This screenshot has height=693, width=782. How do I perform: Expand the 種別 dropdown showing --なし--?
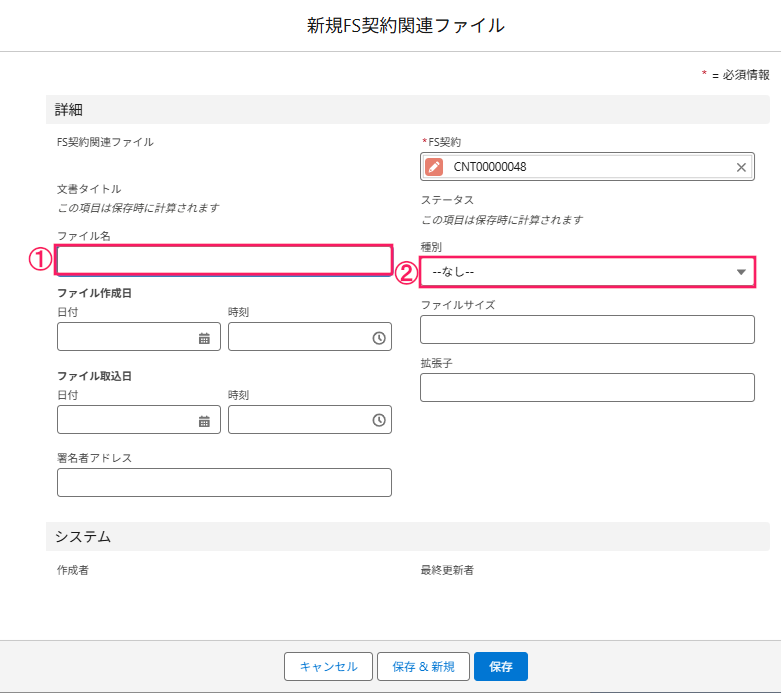(x=587, y=272)
